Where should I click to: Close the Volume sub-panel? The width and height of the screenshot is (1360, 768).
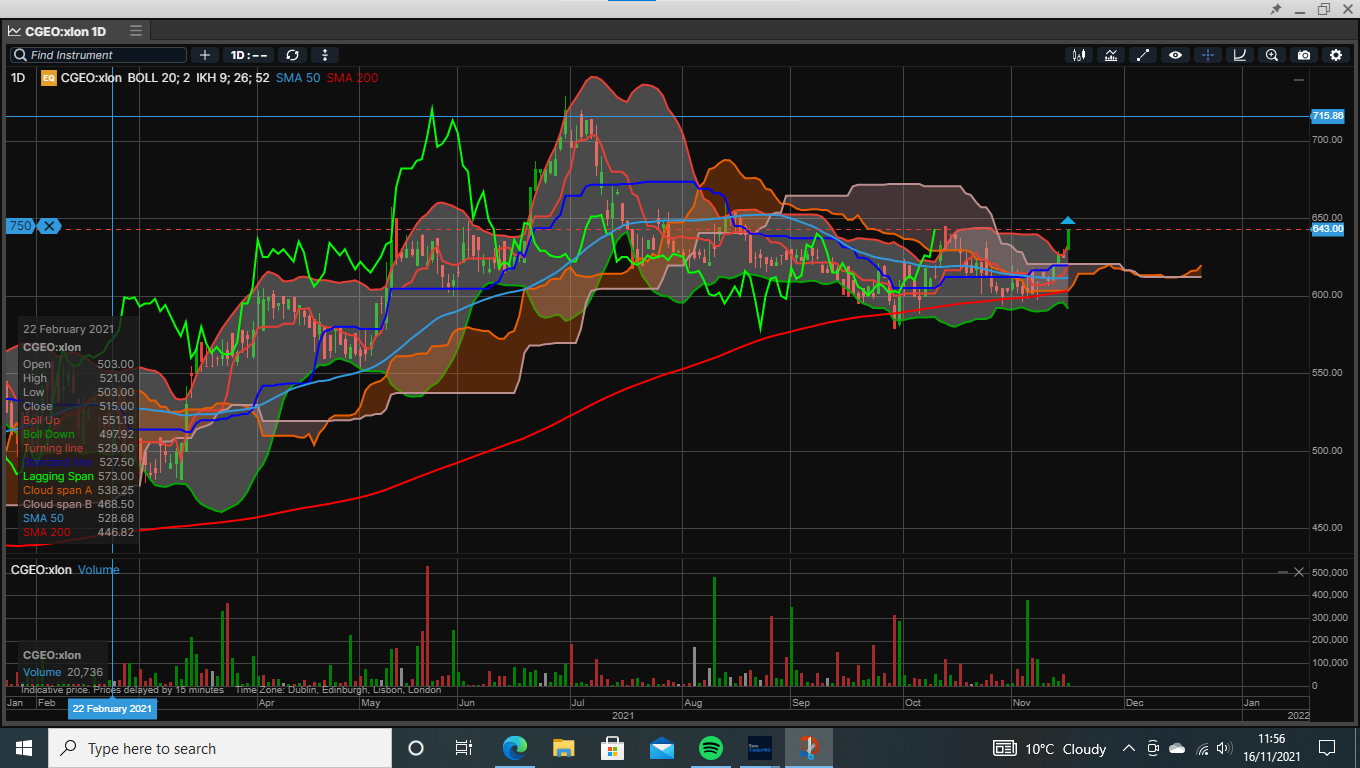[x=1299, y=572]
